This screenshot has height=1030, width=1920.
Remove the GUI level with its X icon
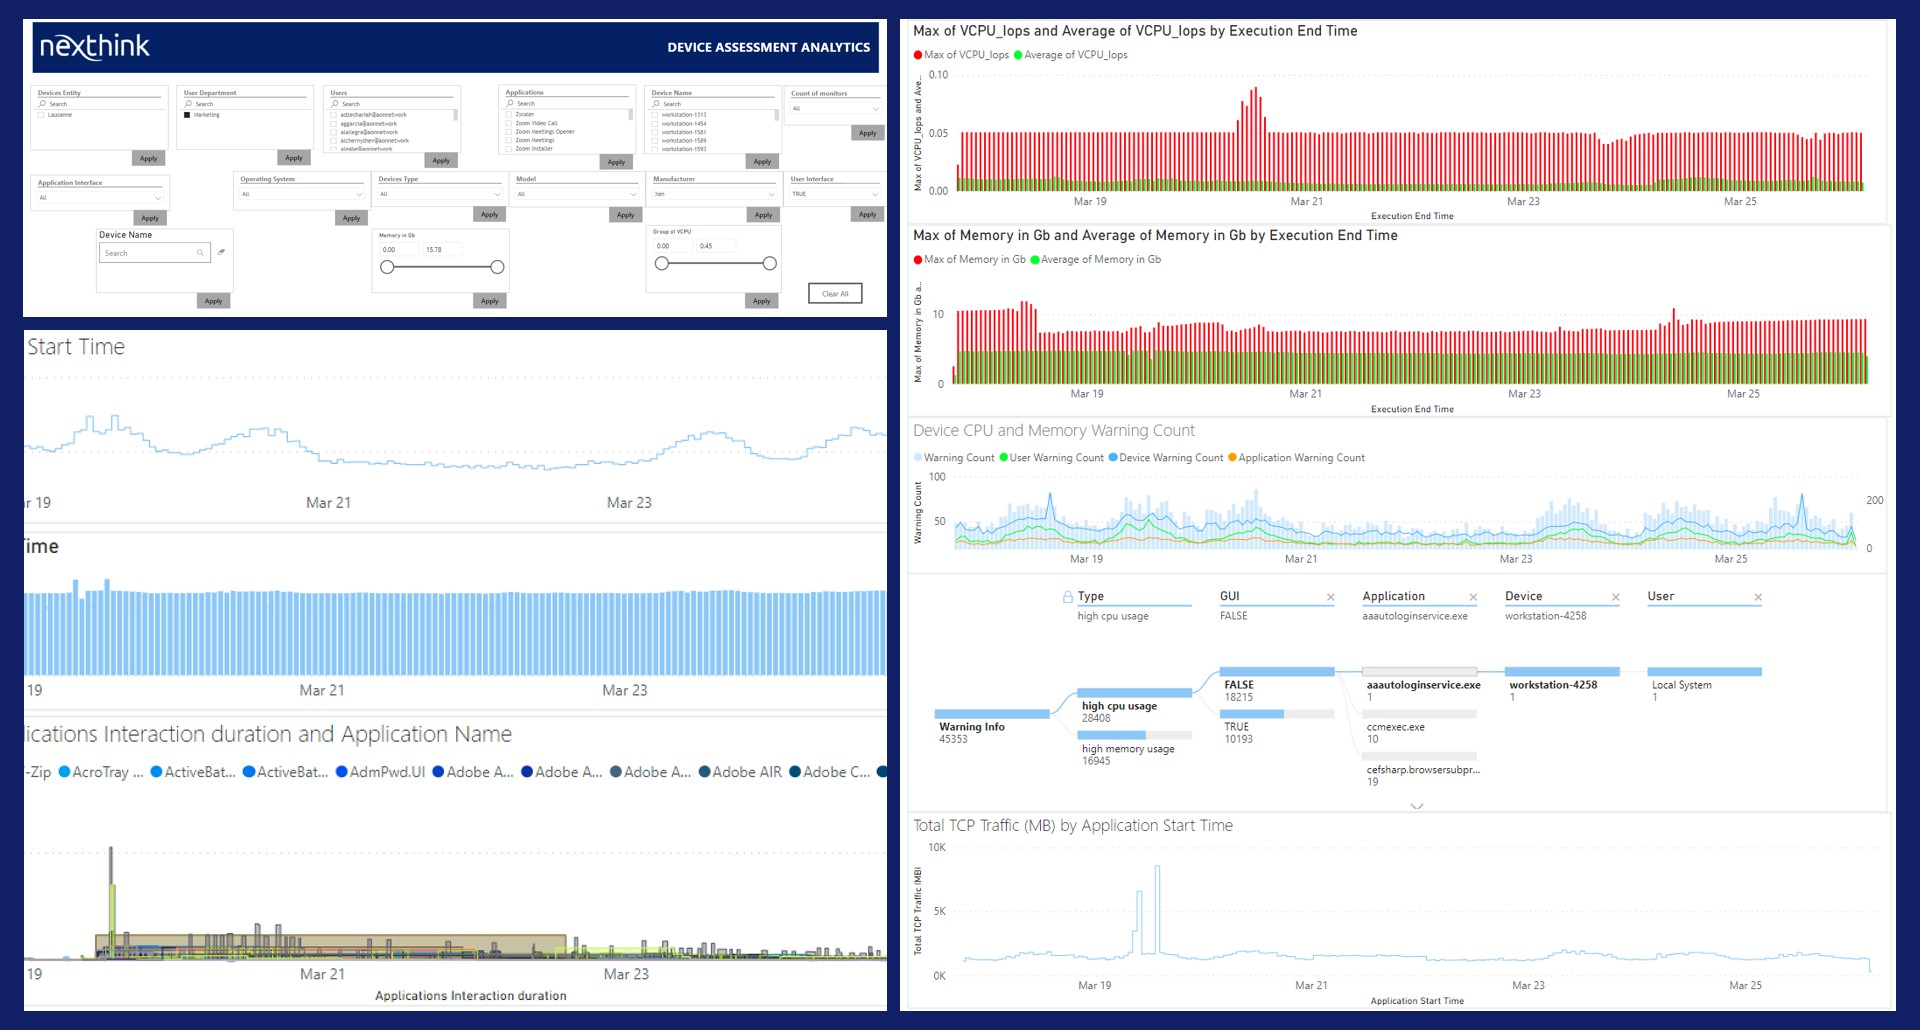(1330, 598)
